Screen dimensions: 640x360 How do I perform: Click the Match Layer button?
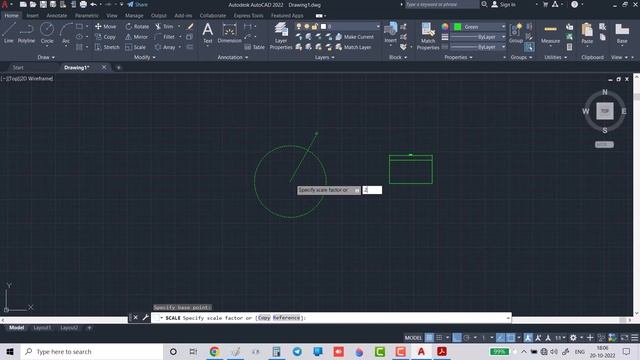coord(353,47)
